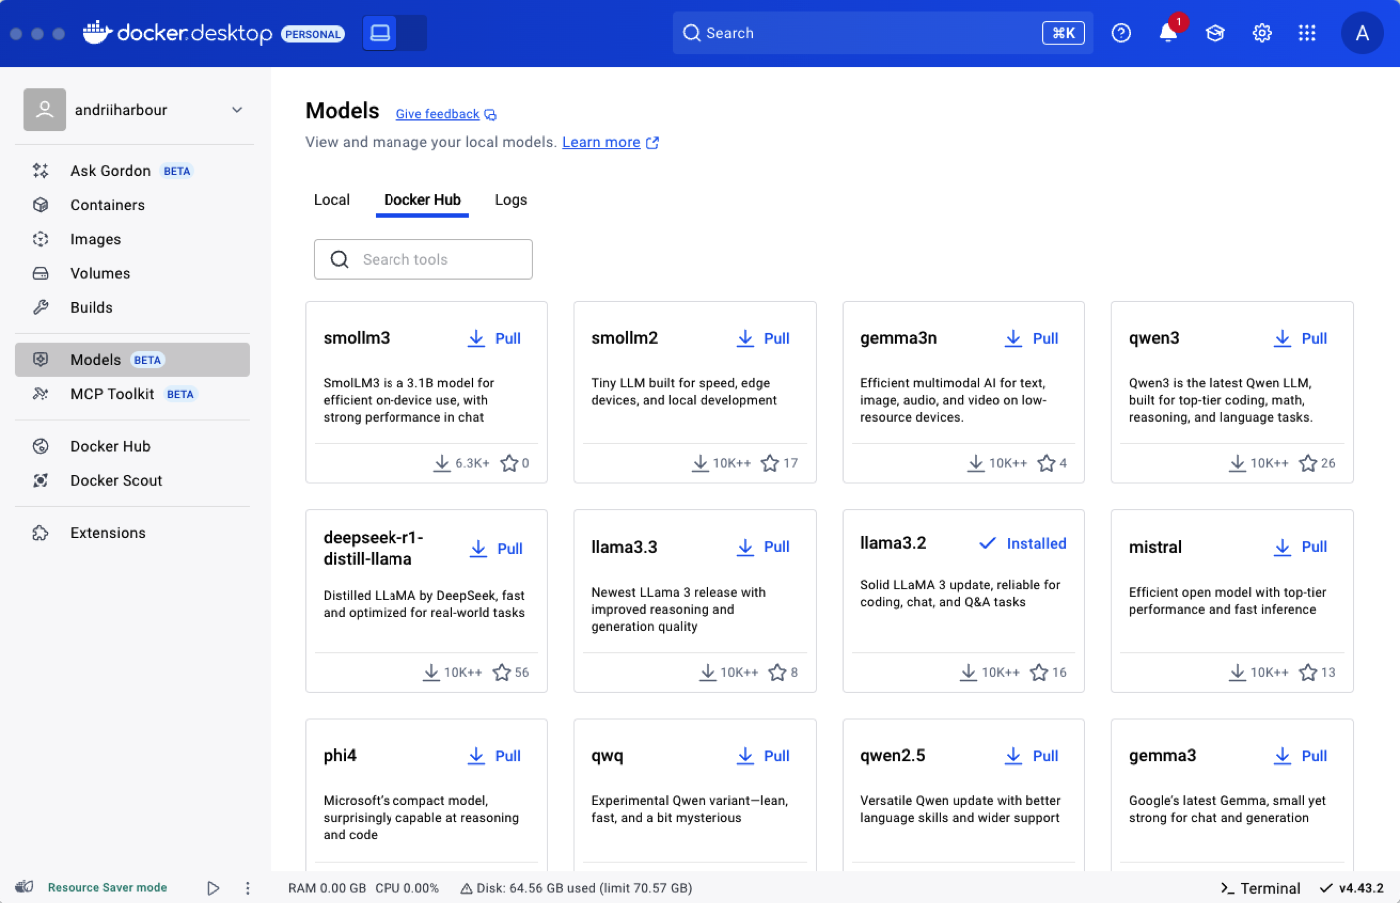
Task: Pull the qwen3 model
Action: point(1301,339)
